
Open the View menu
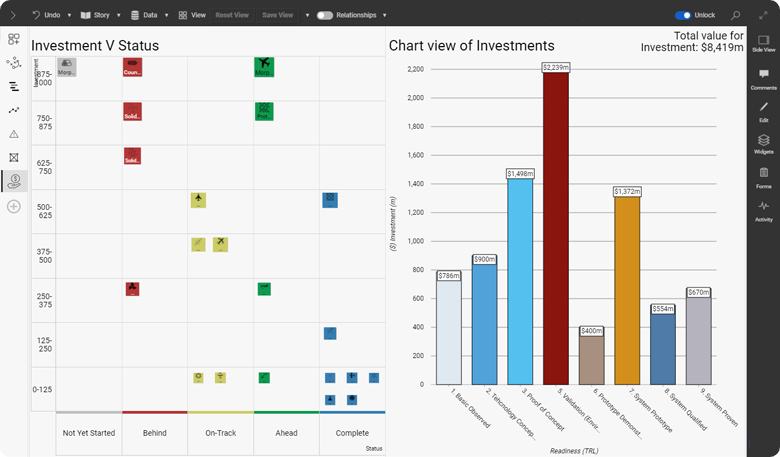click(x=192, y=16)
